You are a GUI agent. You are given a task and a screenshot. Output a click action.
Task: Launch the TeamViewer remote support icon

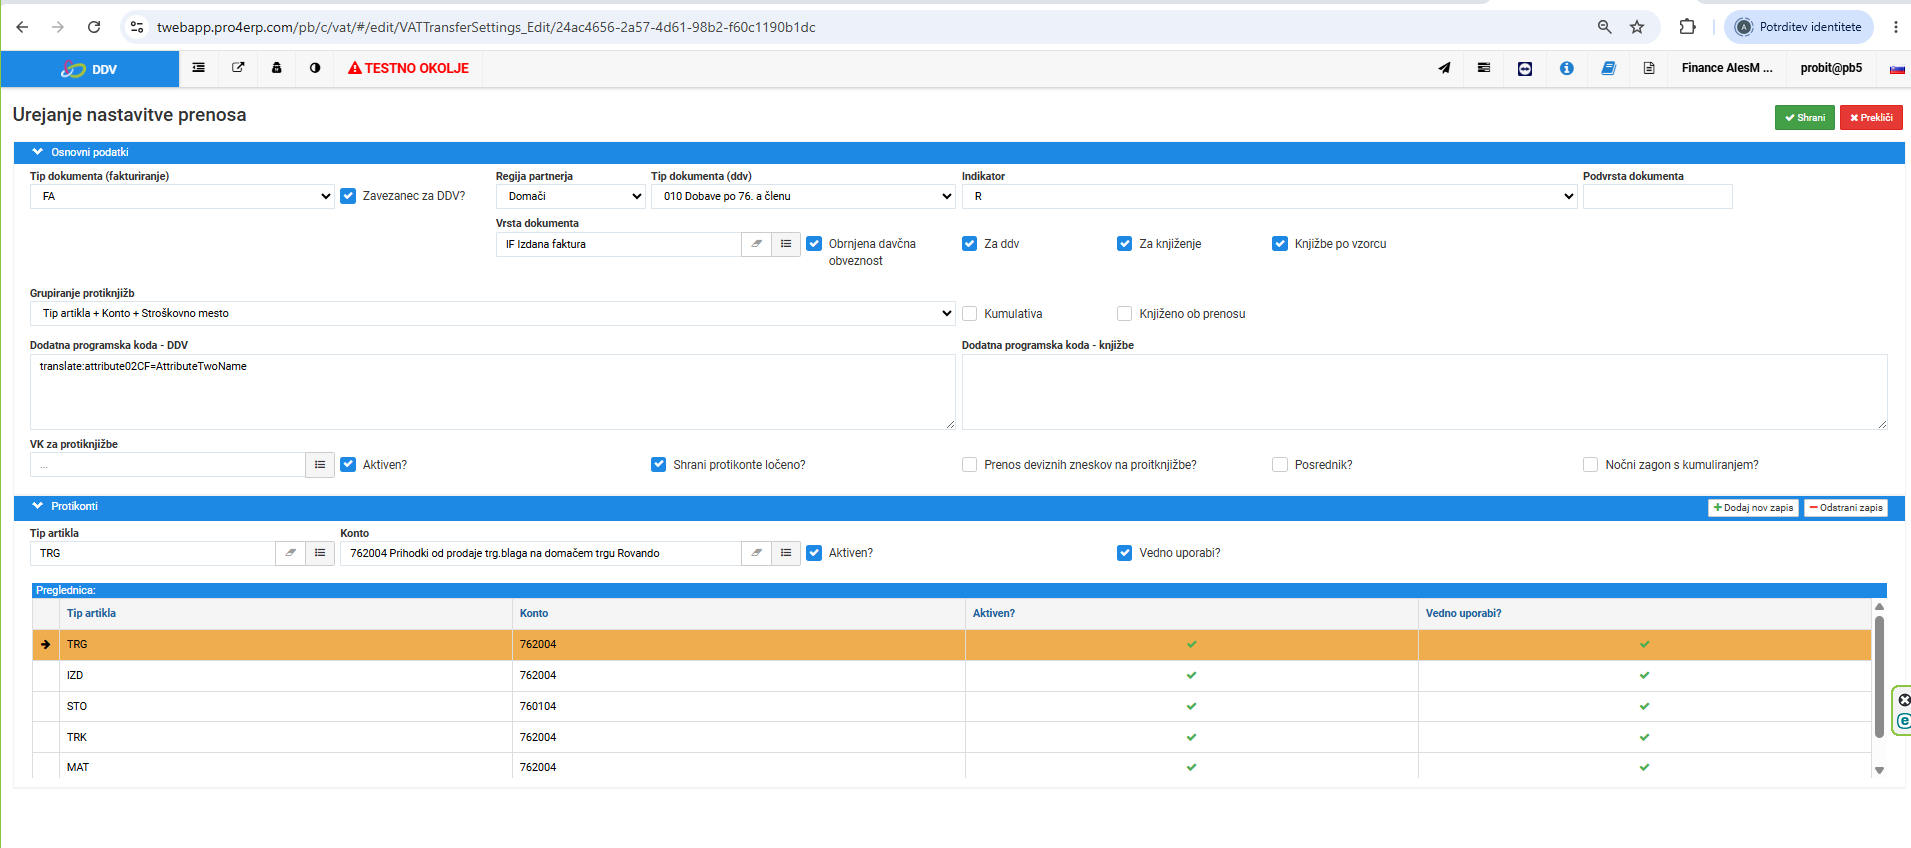click(x=1525, y=68)
